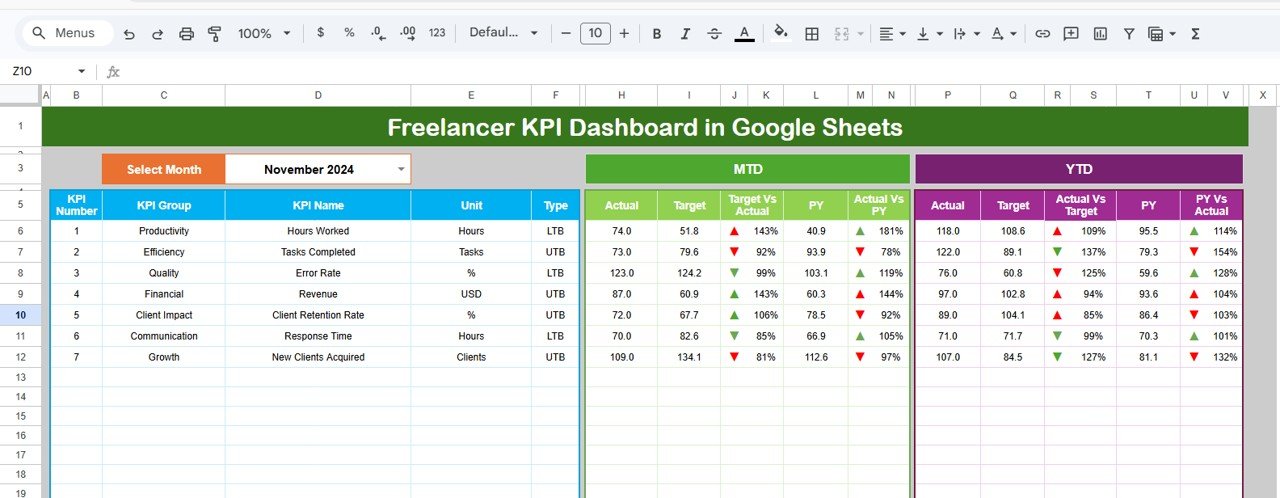Select row 10 header
Viewport: 1280px width, 498px height.
tap(20, 314)
